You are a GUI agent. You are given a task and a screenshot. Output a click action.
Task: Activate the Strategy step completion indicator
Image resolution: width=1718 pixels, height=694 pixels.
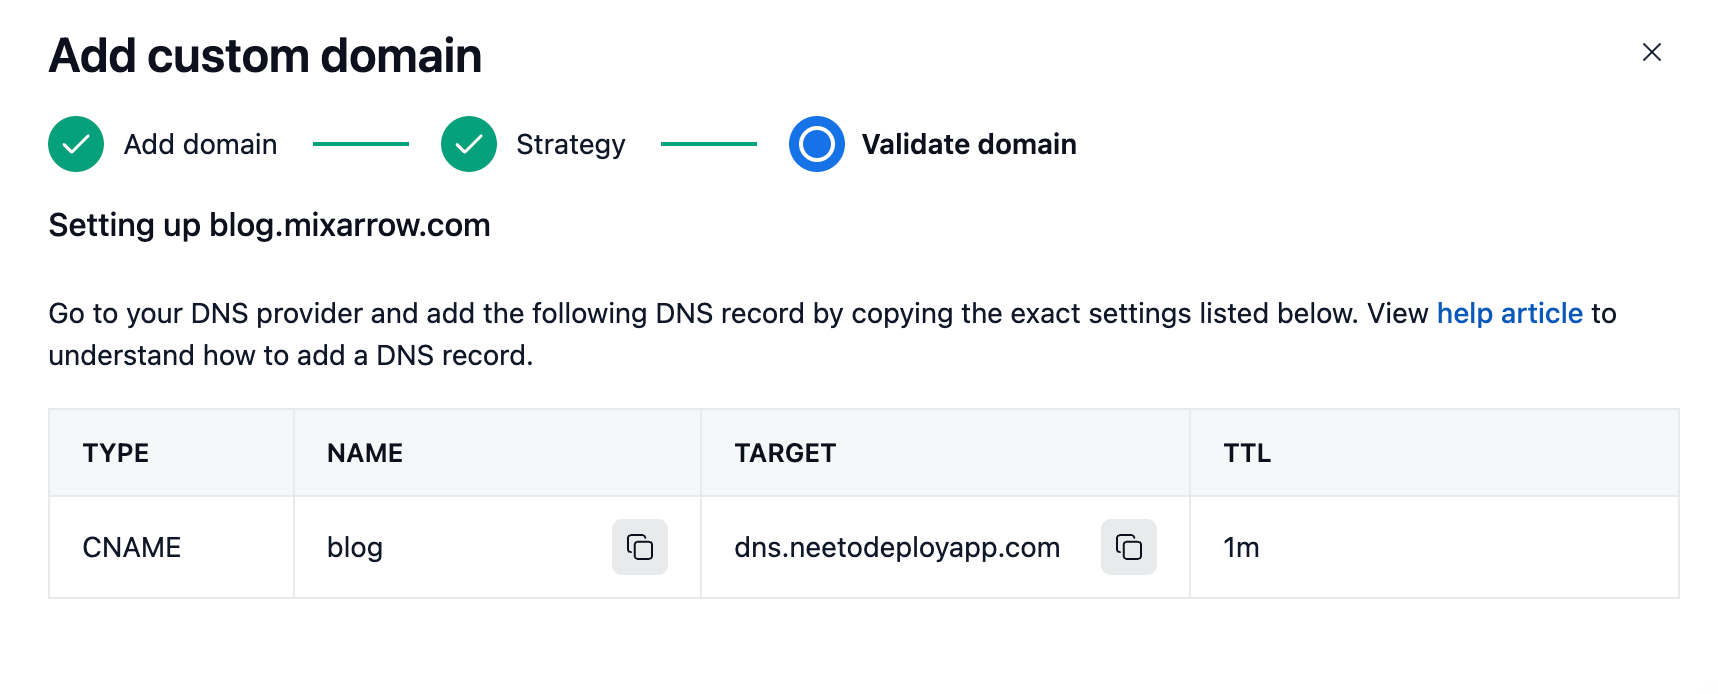(x=468, y=144)
